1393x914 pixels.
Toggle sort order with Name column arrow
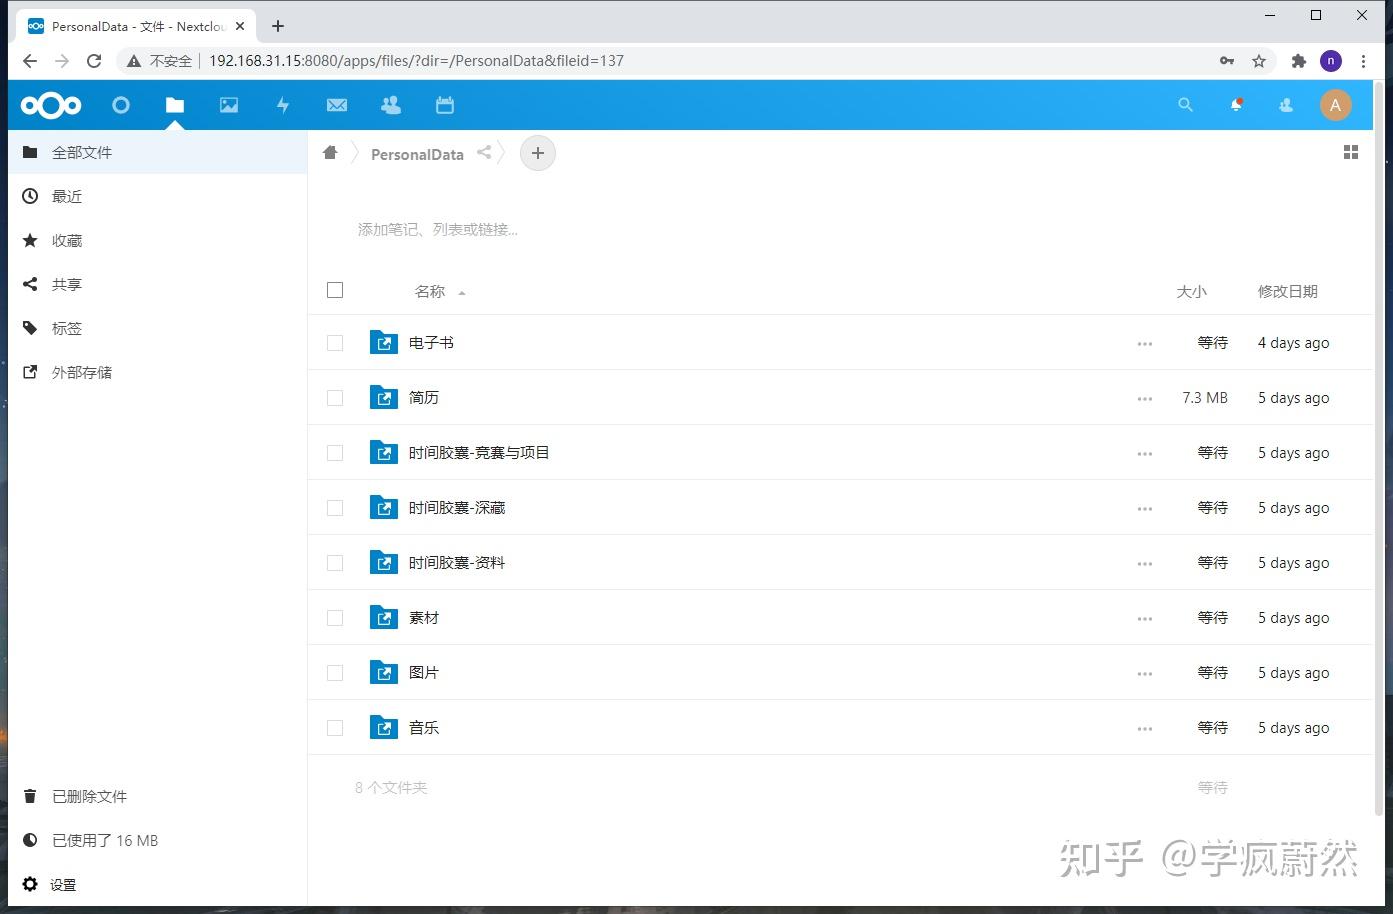(461, 292)
